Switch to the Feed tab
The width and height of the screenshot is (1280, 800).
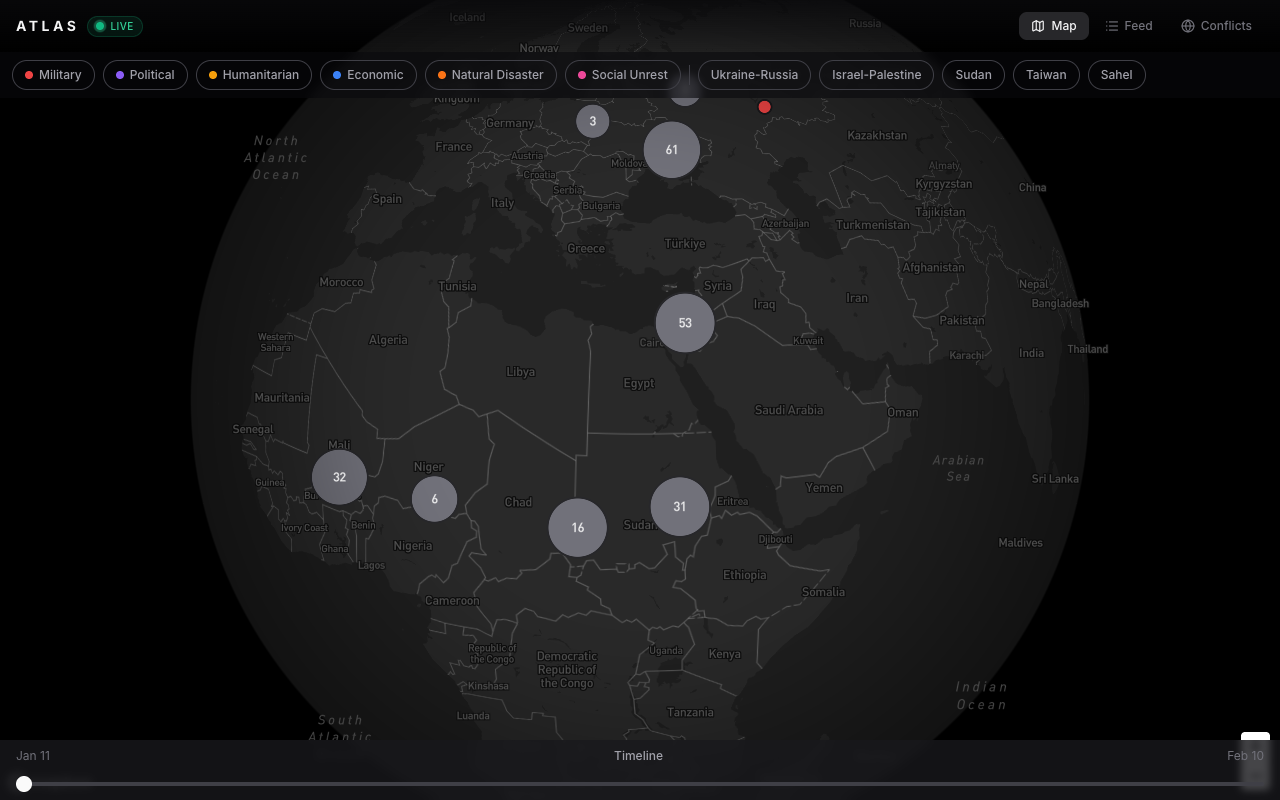point(1129,25)
